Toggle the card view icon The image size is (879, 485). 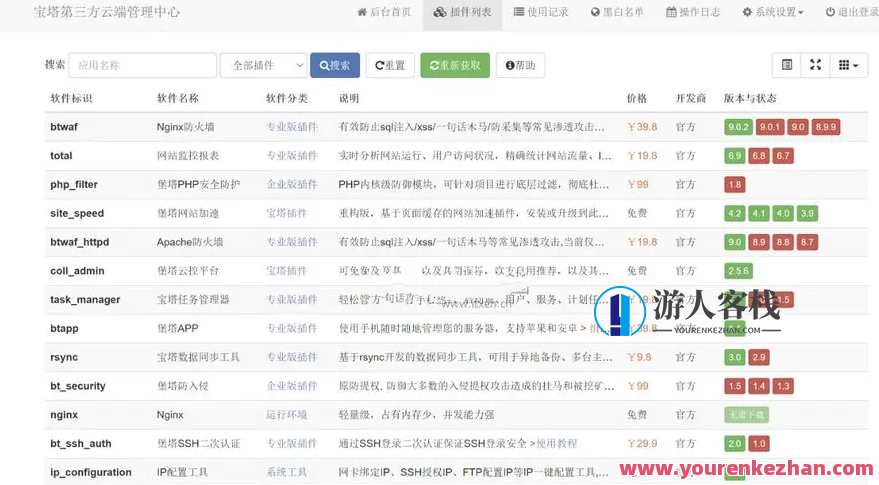click(x=787, y=65)
